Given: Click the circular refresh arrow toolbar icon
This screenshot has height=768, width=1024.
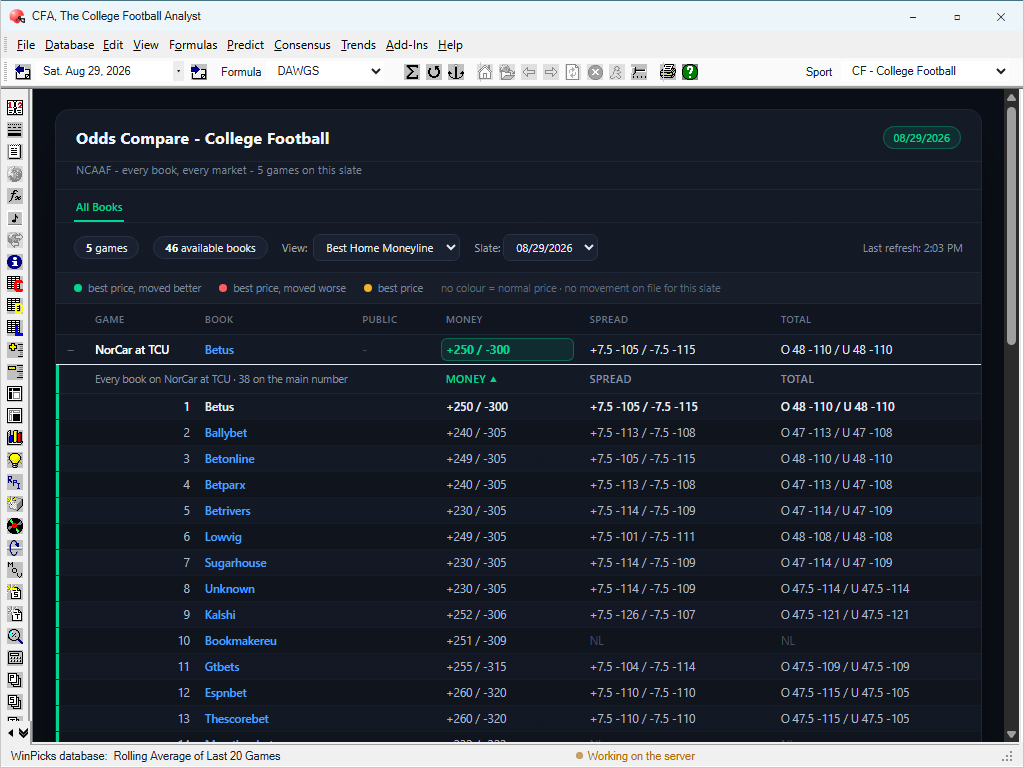Looking at the screenshot, I should click(434, 72).
